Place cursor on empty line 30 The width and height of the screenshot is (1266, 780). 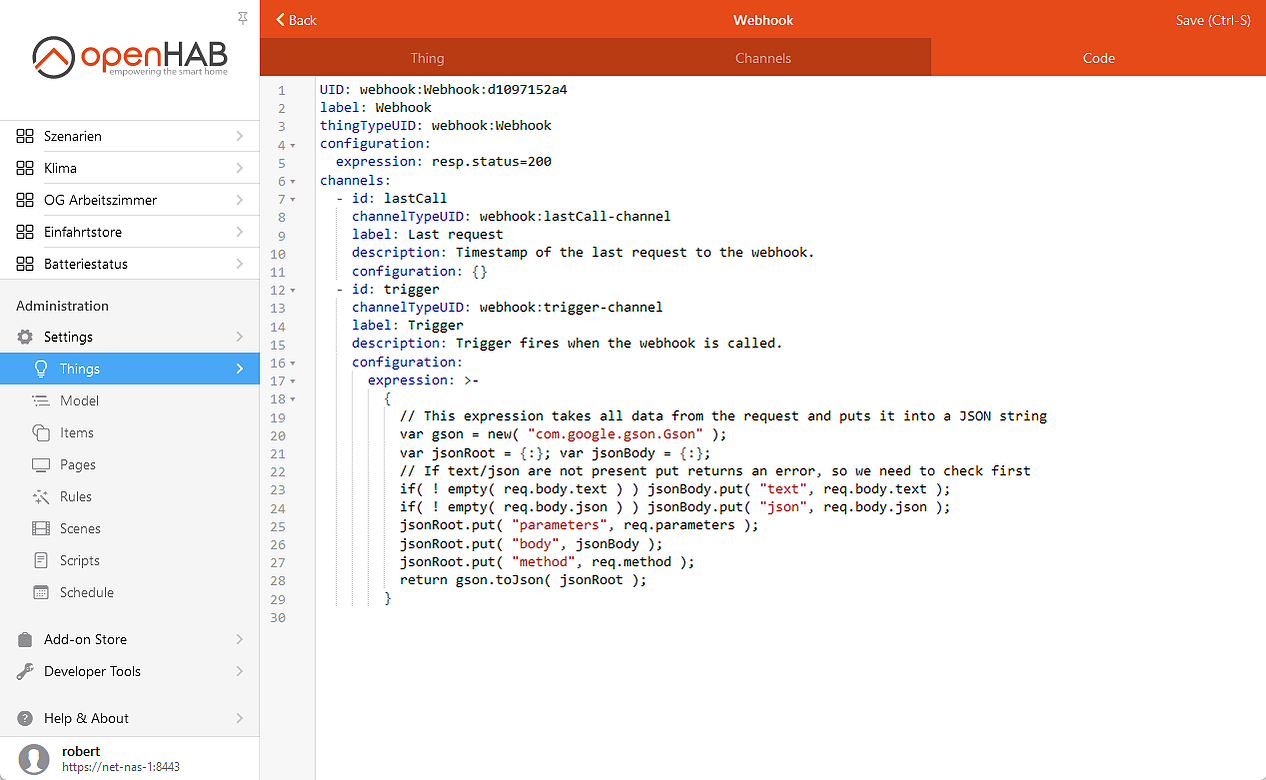[790, 618]
